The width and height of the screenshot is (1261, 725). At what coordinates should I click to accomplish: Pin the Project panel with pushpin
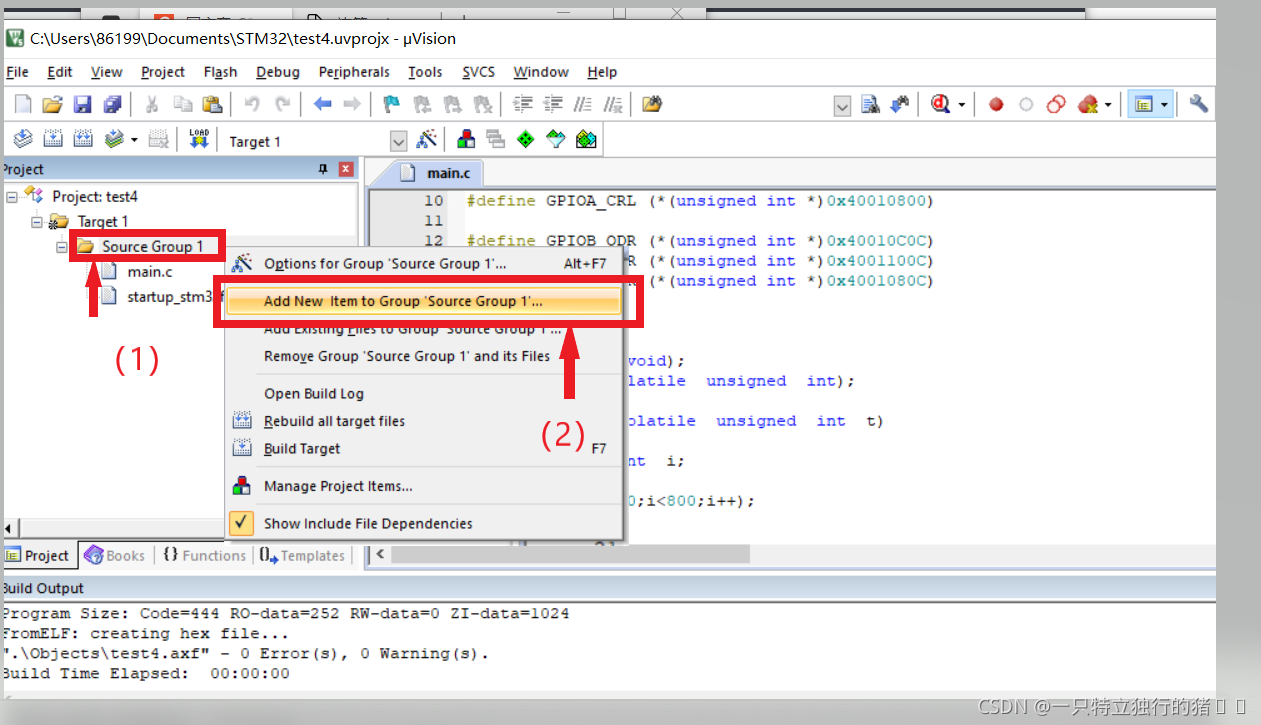pos(323,169)
